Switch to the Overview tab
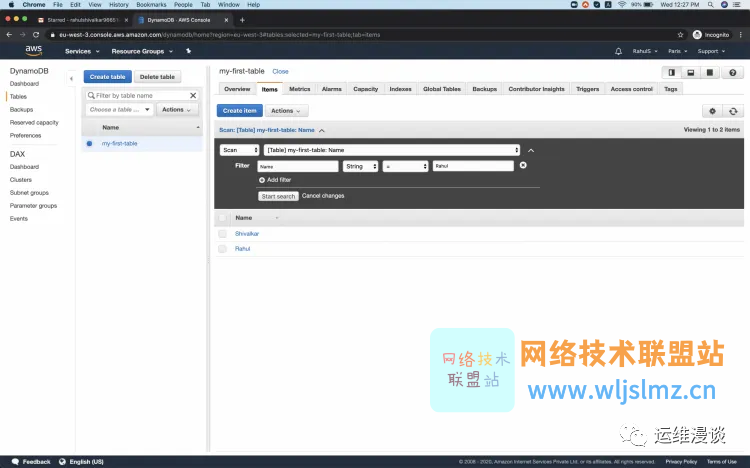 pos(237,89)
